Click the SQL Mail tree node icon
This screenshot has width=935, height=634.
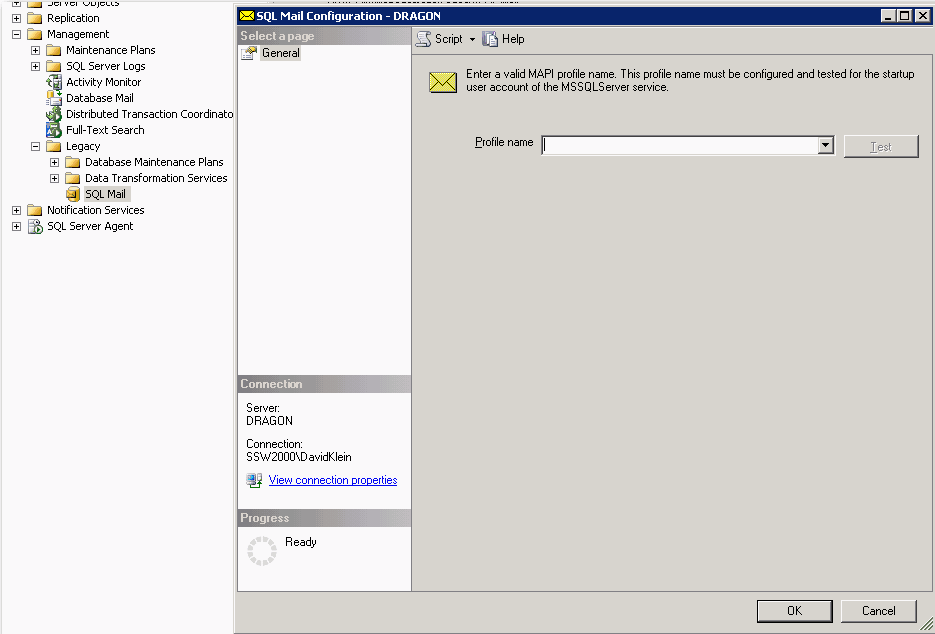coord(73,194)
